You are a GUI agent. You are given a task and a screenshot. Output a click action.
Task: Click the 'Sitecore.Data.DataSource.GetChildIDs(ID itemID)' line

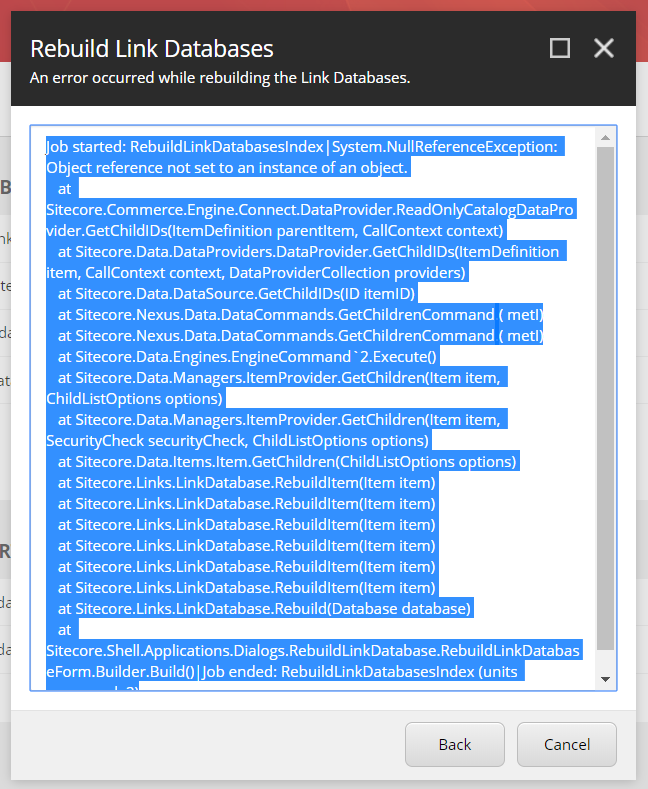[236, 293]
